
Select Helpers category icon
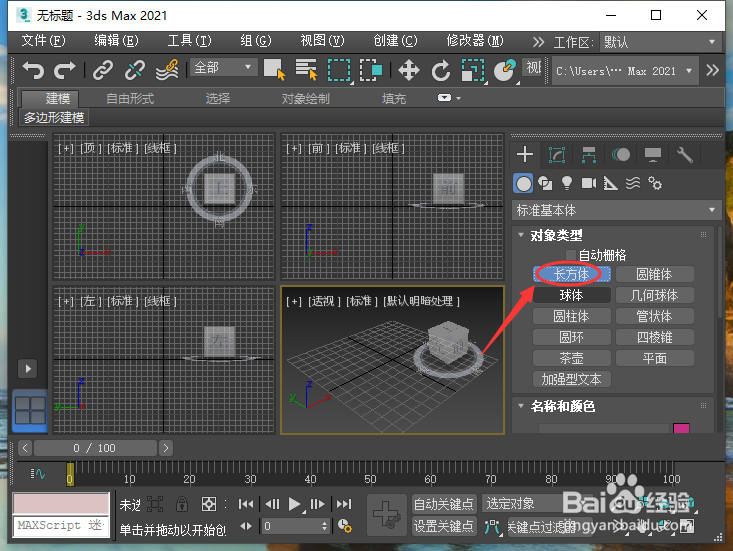pyautogui.click(x=611, y=184)
